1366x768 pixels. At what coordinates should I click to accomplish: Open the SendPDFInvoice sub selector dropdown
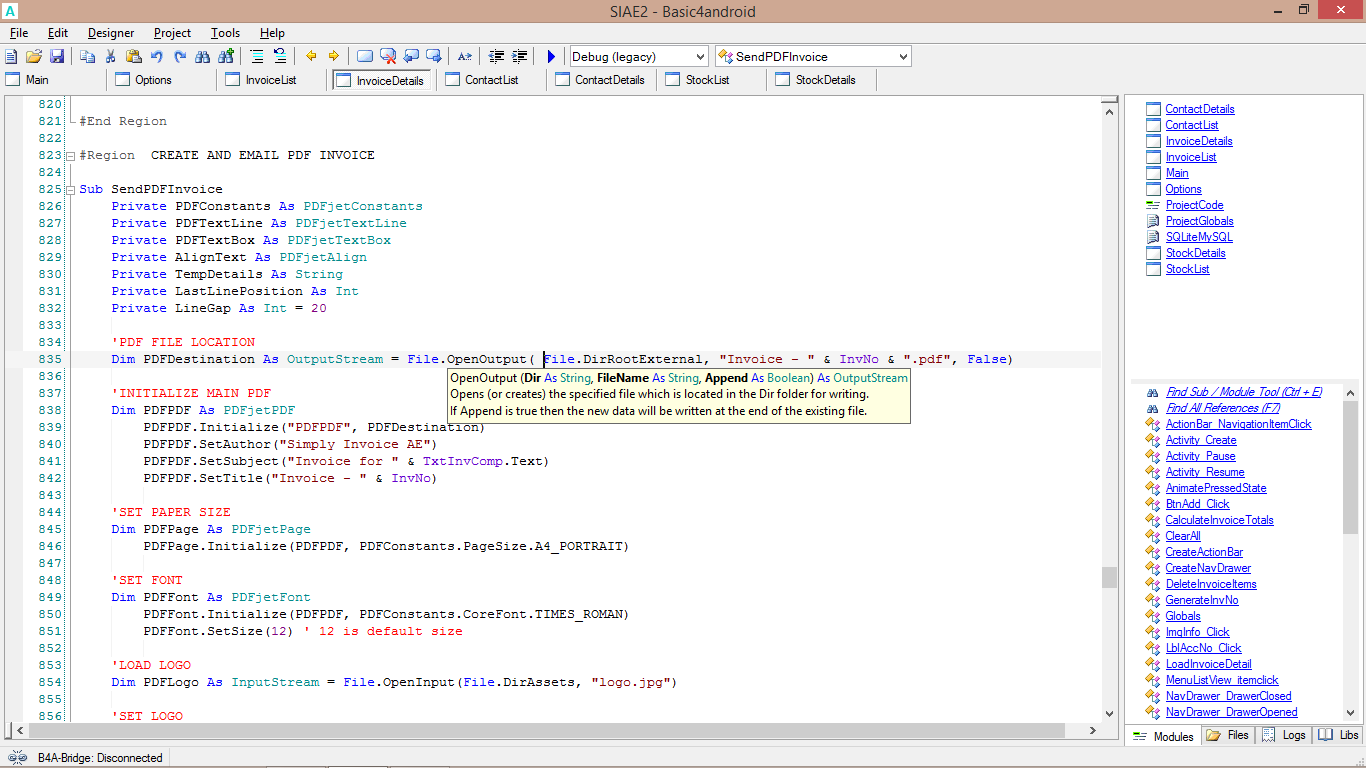click(x=813, y=57)
